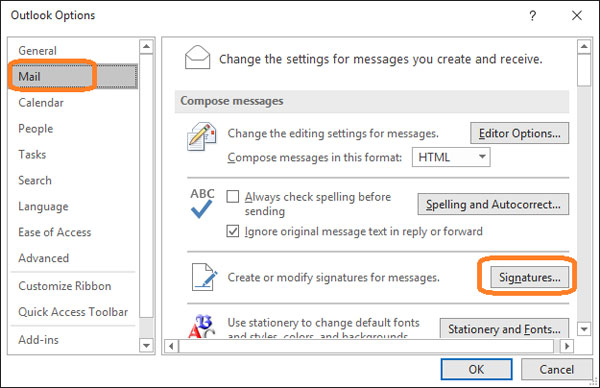
Task: Open Spelling and Autocorrect settings
Action: 493,204
